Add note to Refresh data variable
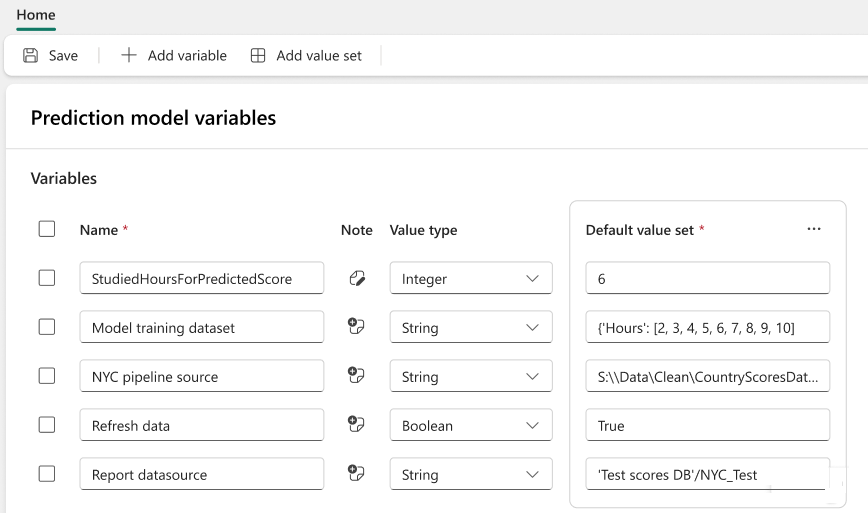The width and height of the screenshot is (868, 513). (x=356, y=425)
